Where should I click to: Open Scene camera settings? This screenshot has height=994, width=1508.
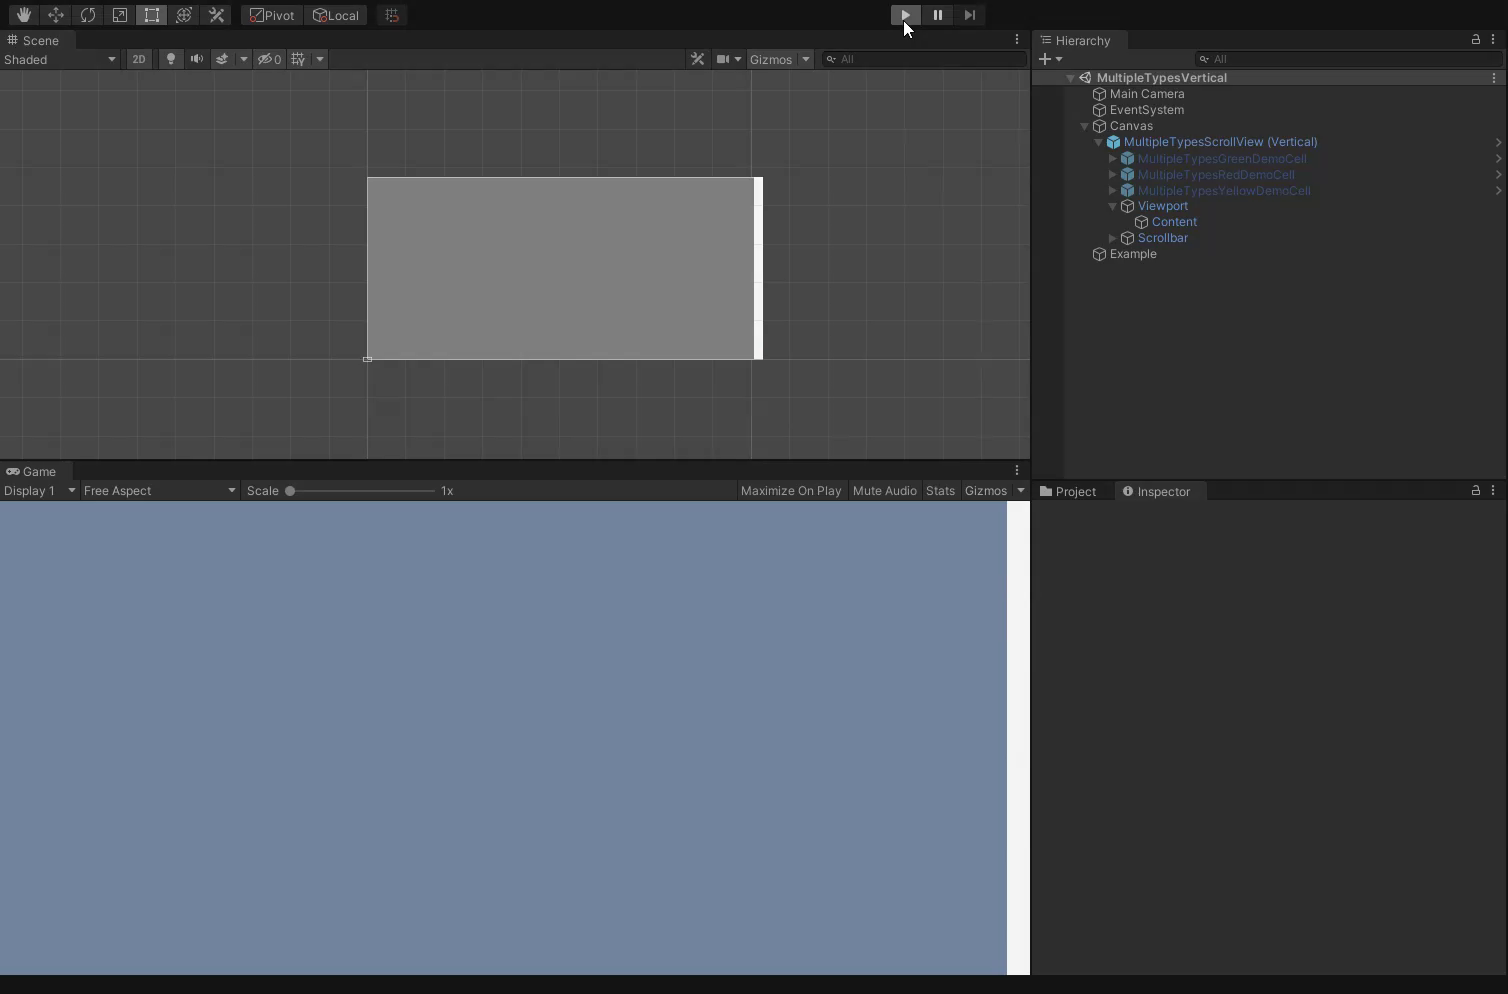click(728, 59)
